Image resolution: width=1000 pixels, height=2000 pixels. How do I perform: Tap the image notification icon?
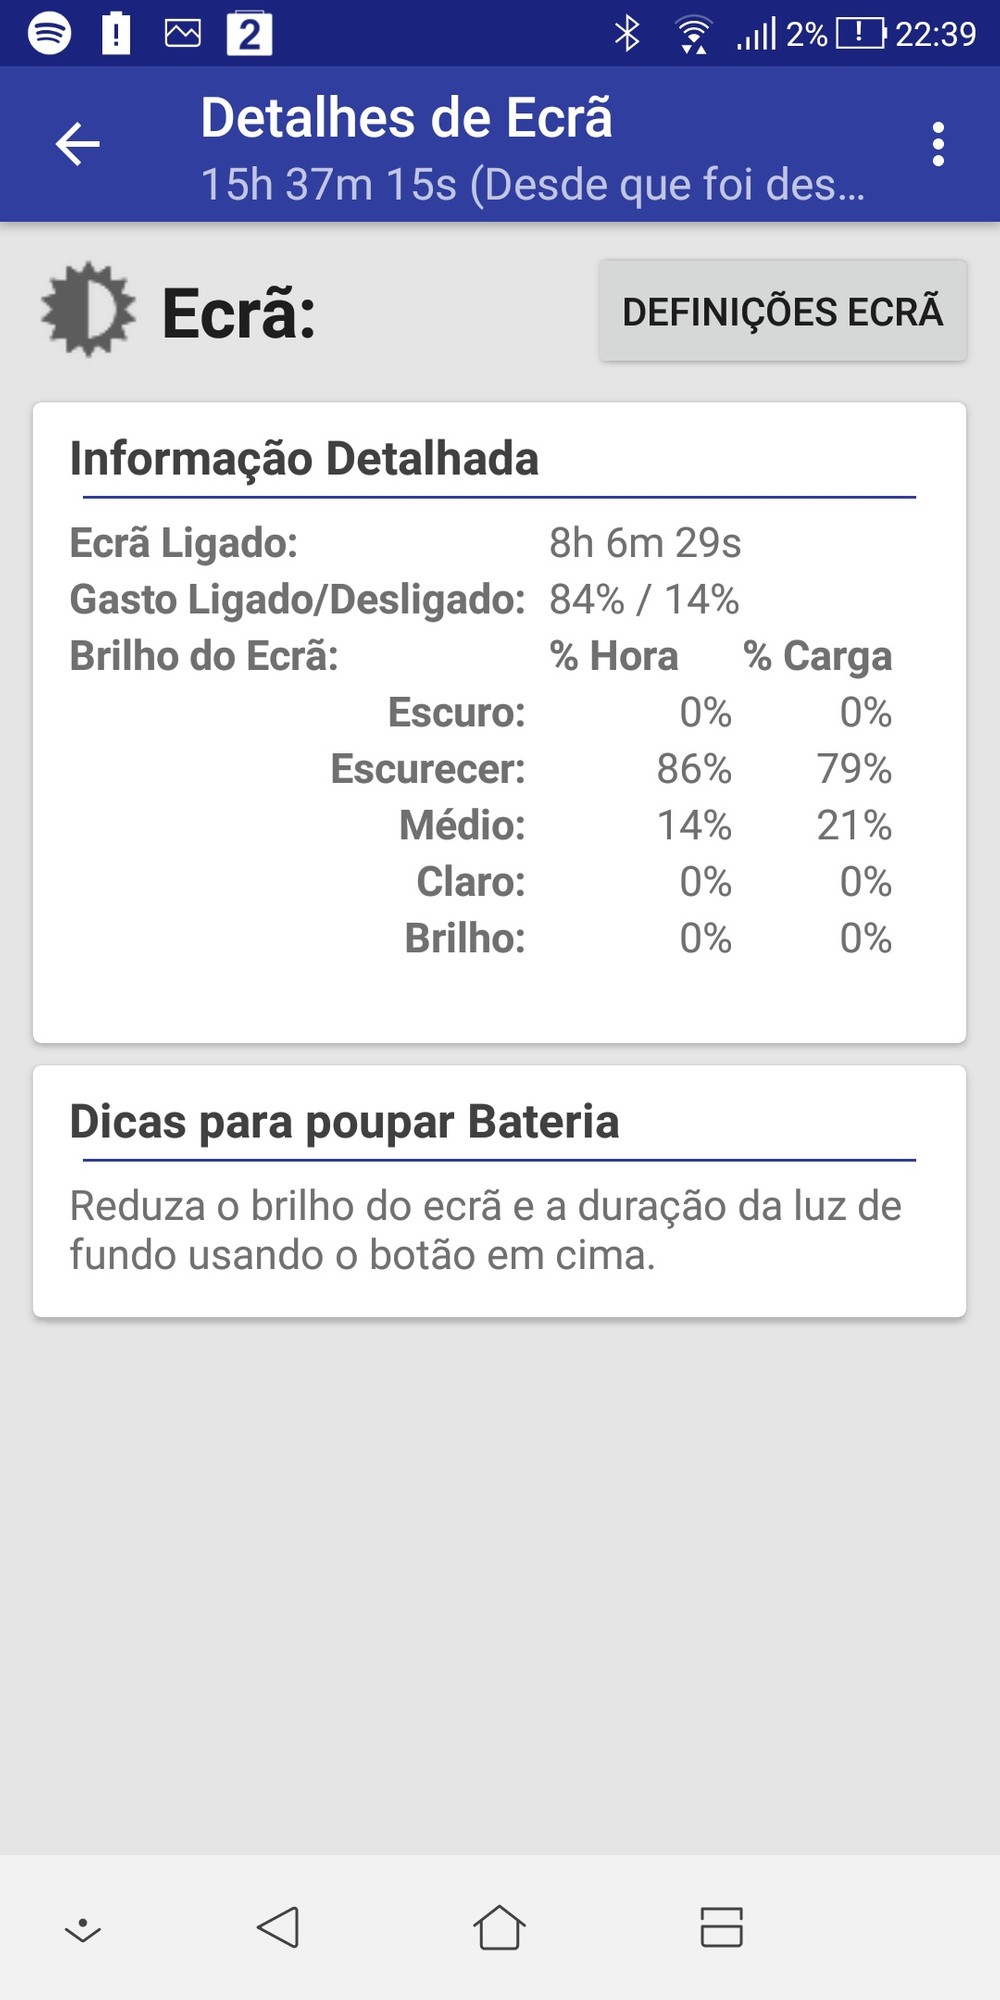(182, 34)
